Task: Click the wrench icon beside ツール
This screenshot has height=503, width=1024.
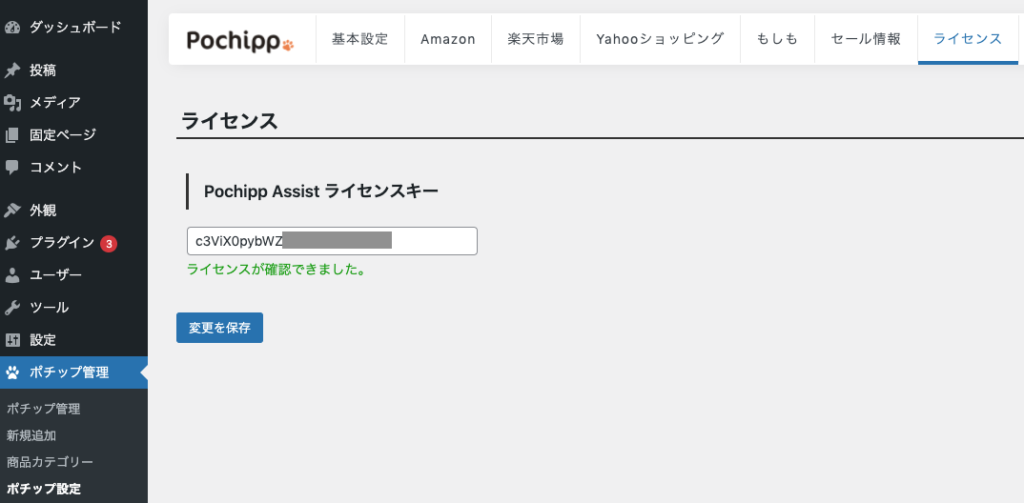Action: click(12, 308)
